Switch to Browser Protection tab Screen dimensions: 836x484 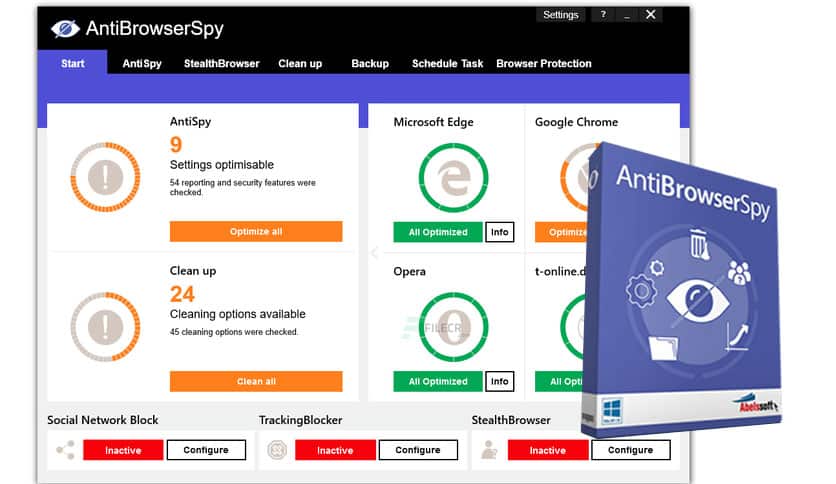[544, 63]
